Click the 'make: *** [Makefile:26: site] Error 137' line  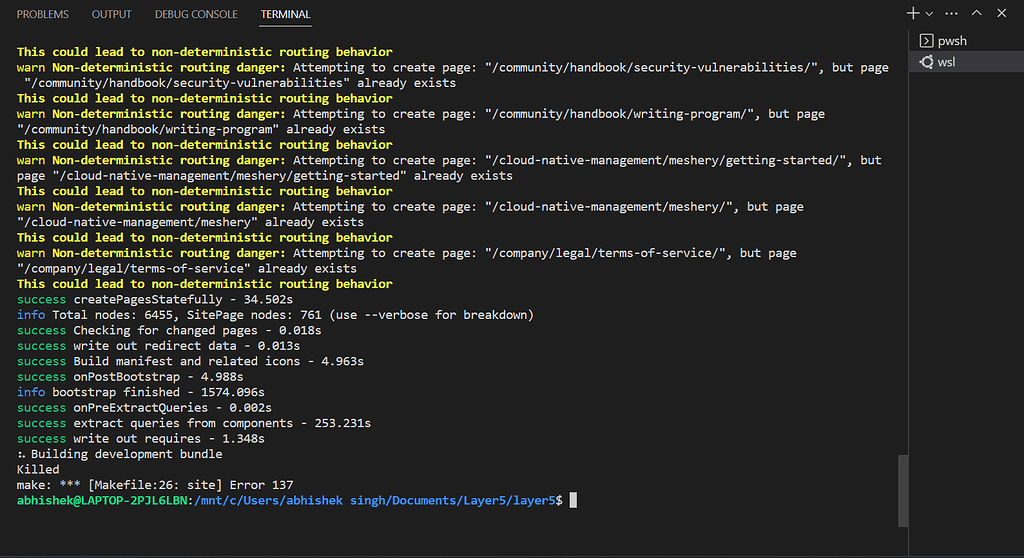click(x=155, y=485)
